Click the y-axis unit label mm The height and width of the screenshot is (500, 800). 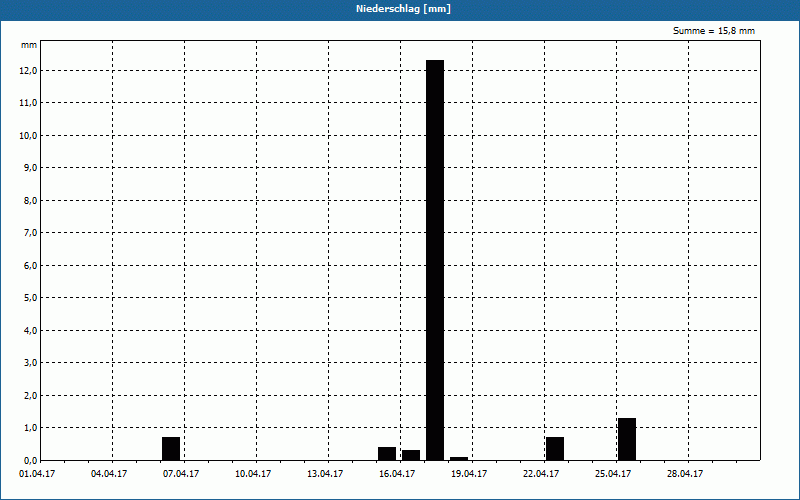(29, 45)
